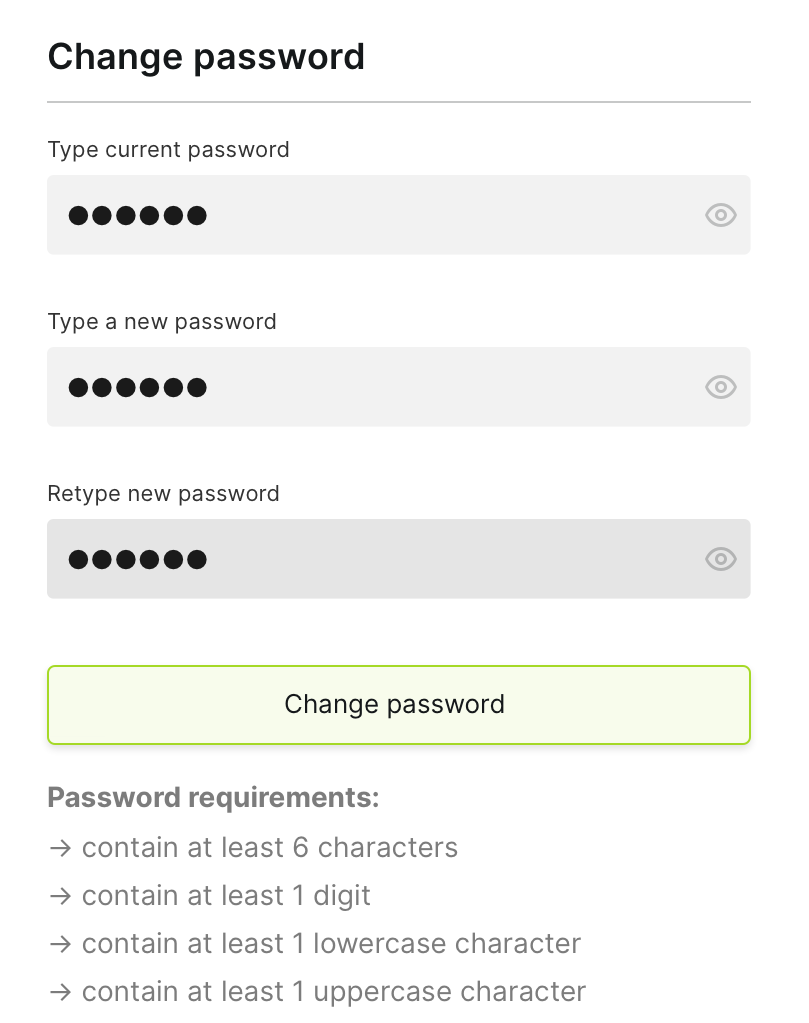Click the bold Change password page heading
This screenshot has width=809, height=1023.
206,57
